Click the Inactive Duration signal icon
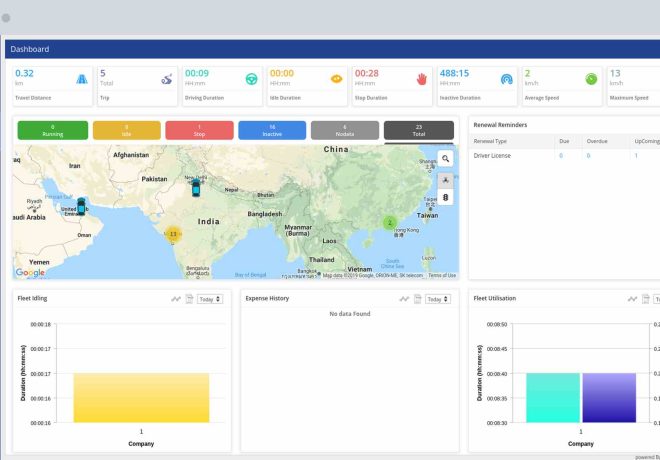Viewport: 660px width, 460px height. click(507, 79)
